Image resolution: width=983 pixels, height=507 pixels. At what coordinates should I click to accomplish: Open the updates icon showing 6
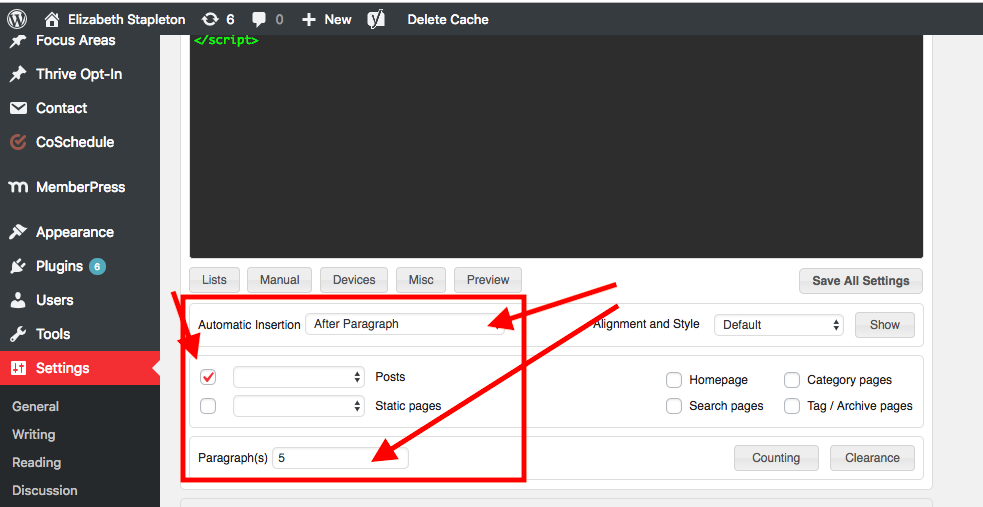(210, 19)
